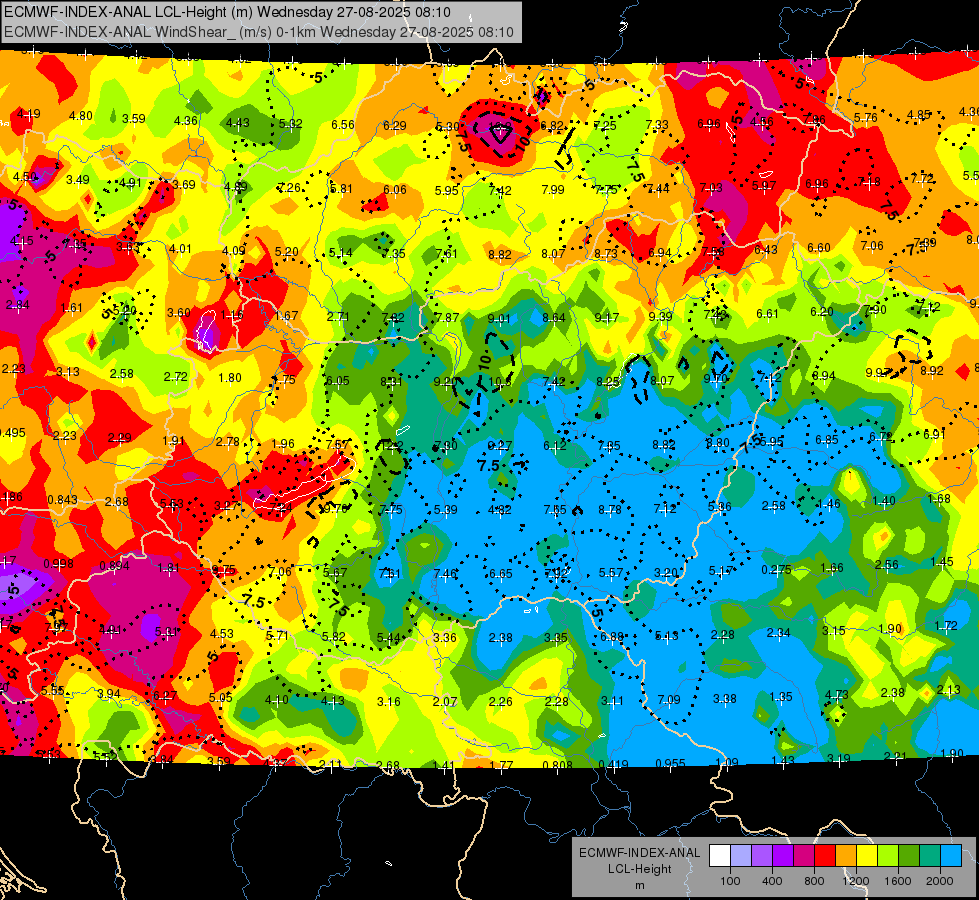Click the grid value '4.10'
Viewport: 979px width, 900px height.
pos(277,700)
